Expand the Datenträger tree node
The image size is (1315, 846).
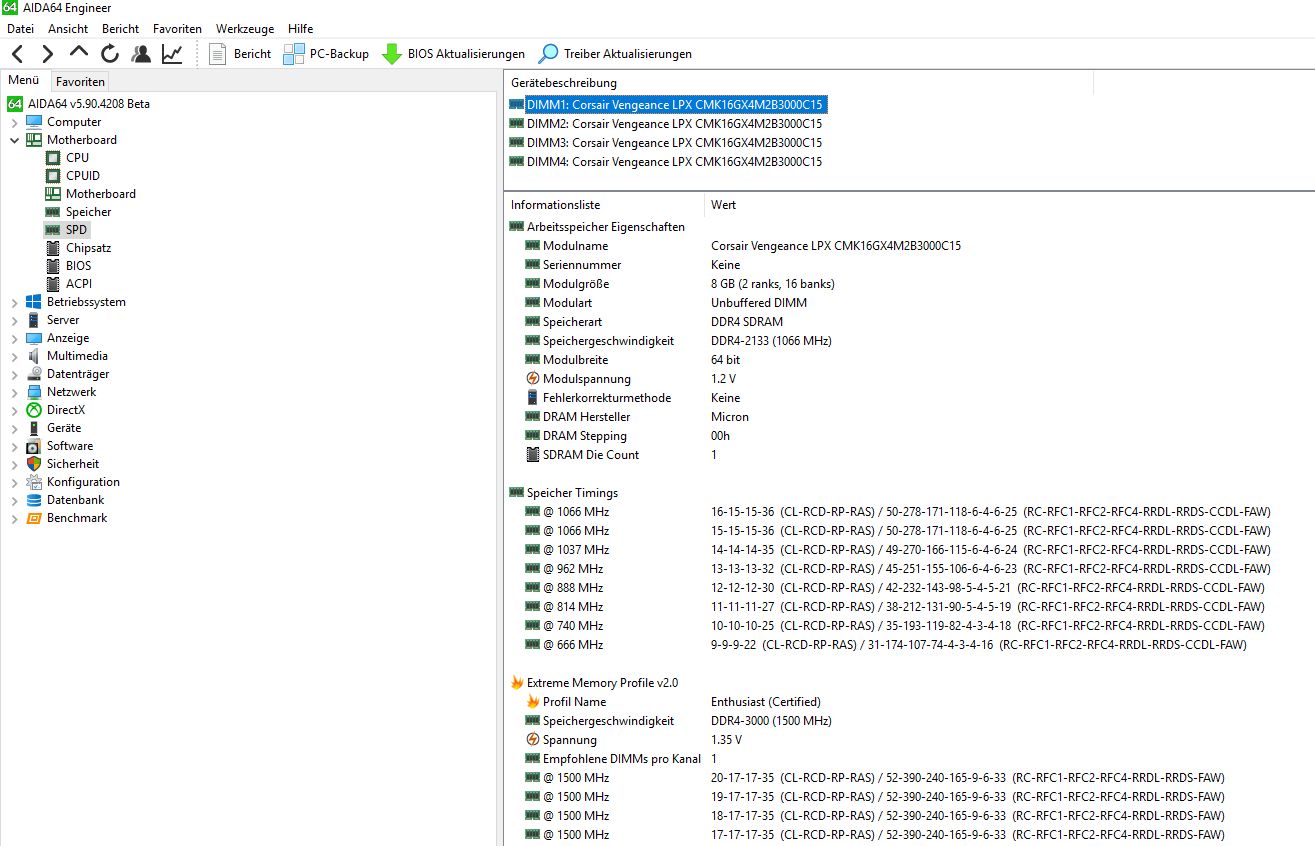pos(14,374)
